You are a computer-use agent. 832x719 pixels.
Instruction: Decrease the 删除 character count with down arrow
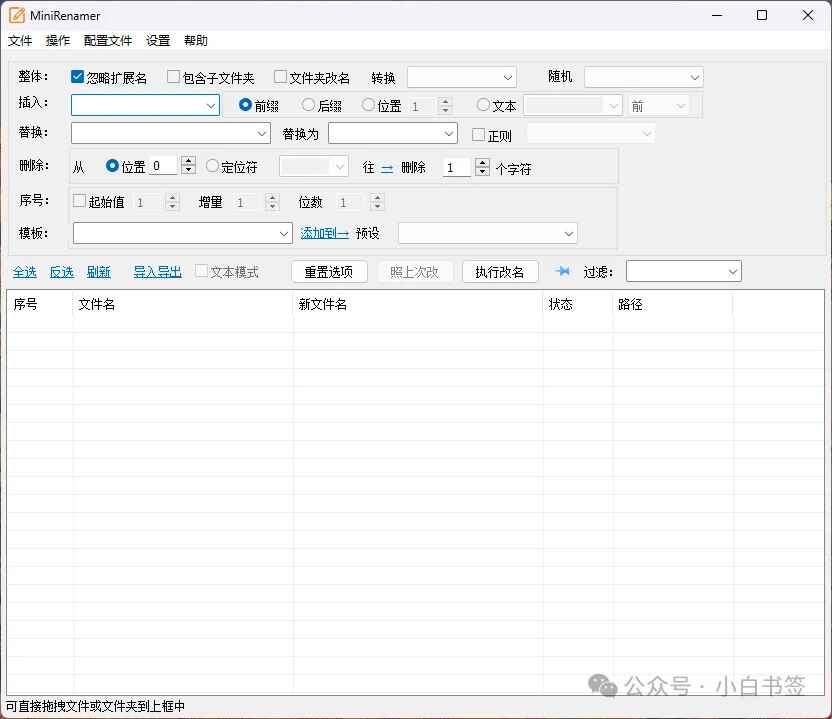pyautogui.click(x=482, y=172)
